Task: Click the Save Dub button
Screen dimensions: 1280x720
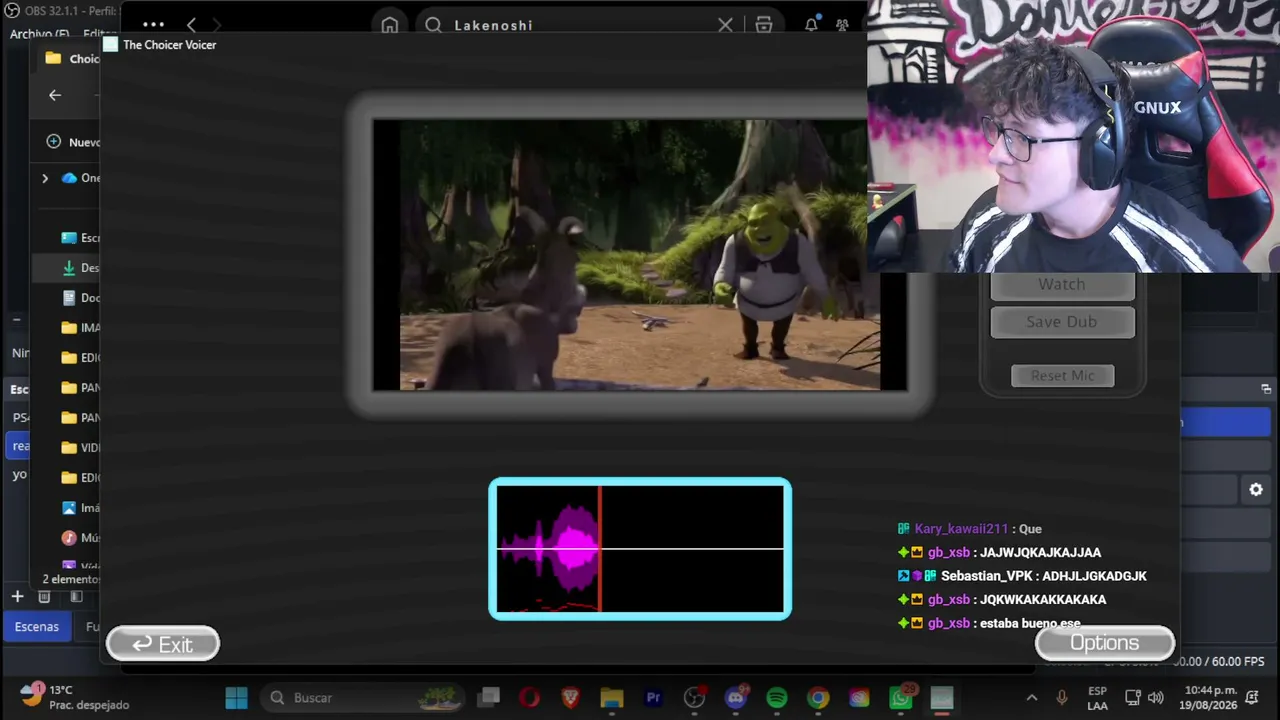Action: (1062, 322)
